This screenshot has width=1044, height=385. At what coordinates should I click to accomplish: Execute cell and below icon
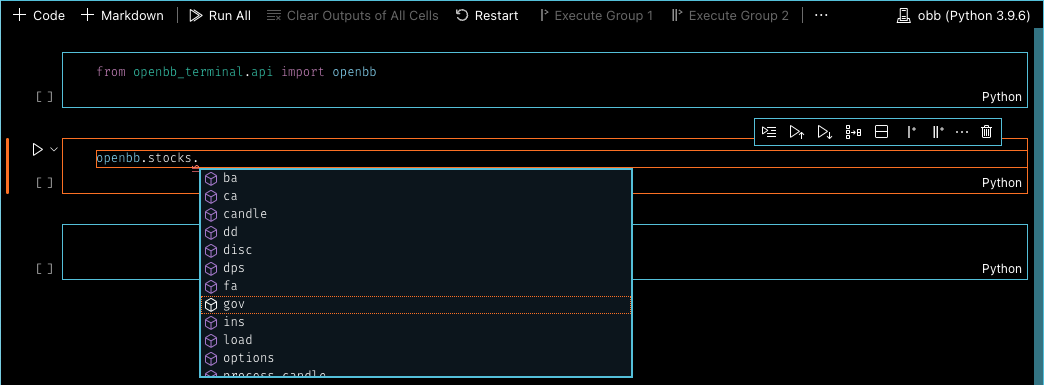click(x=825, y=132)
